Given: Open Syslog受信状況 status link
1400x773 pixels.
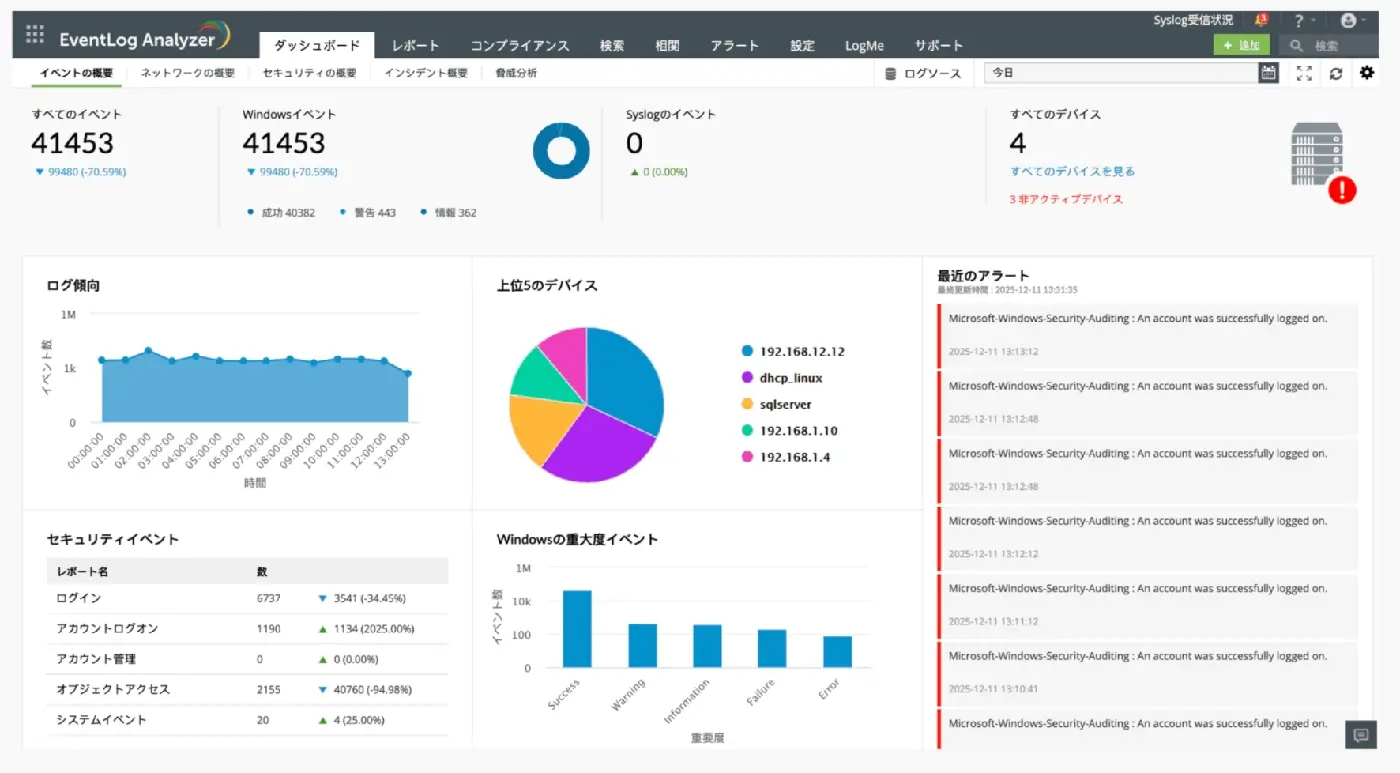Looking at the screenshot, I should point(1193,20).
